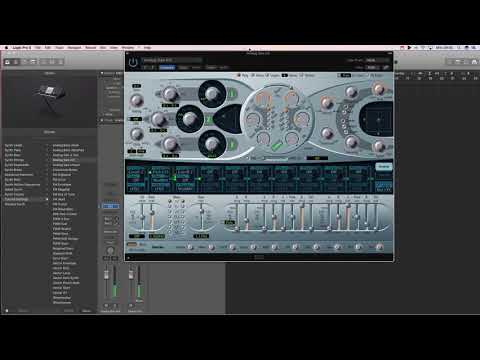This screenshot has height=360, width=480.
Task: Click the Compare button
Action: [x=167, y=67]
